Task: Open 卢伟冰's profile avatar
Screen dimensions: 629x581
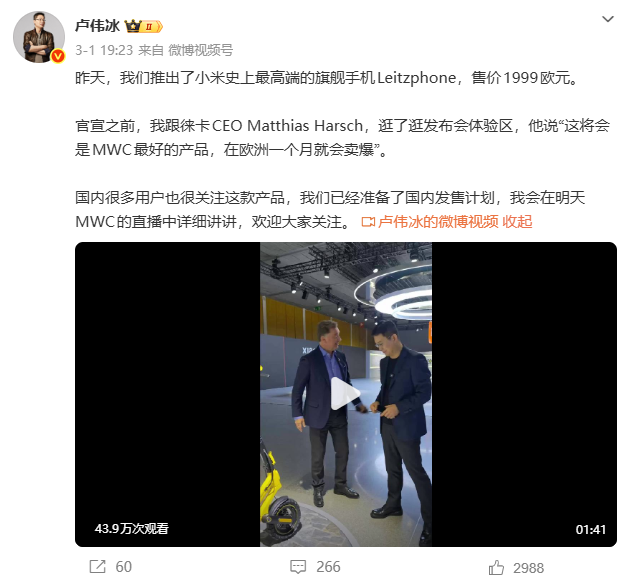Action: pyautogui.click(x=39, y=37)
